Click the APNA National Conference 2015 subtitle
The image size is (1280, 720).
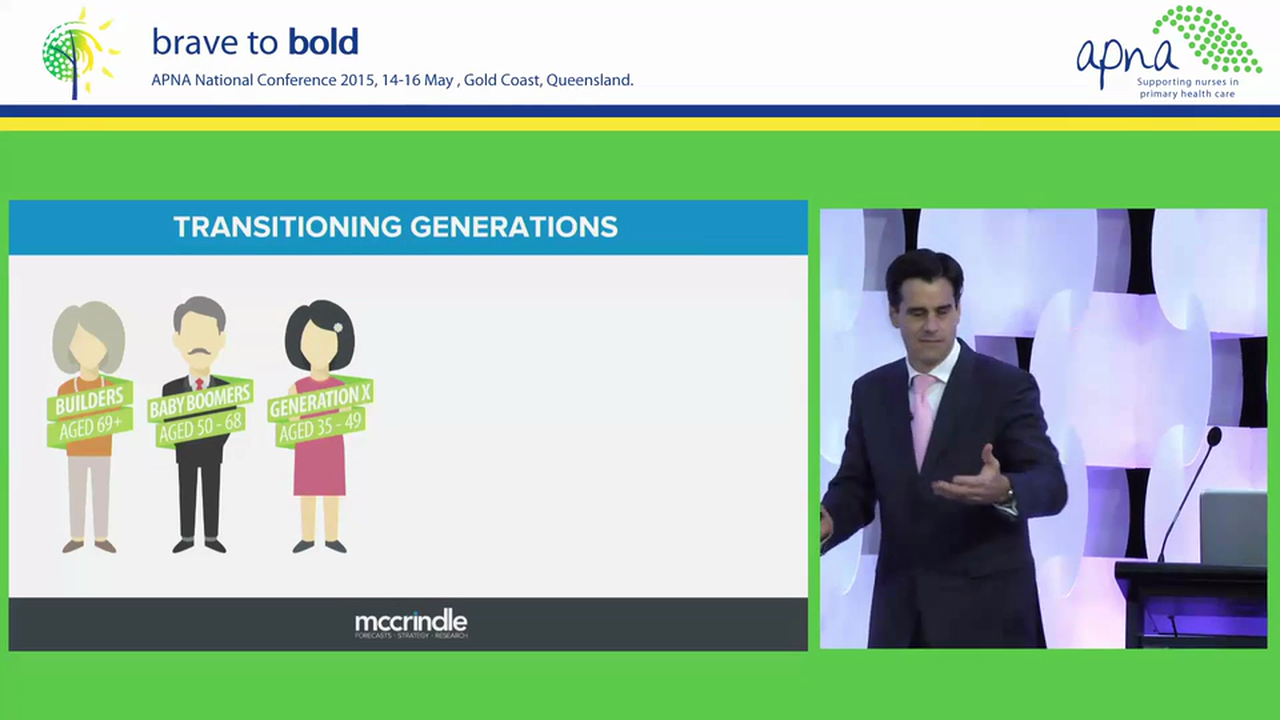[392, 80]
